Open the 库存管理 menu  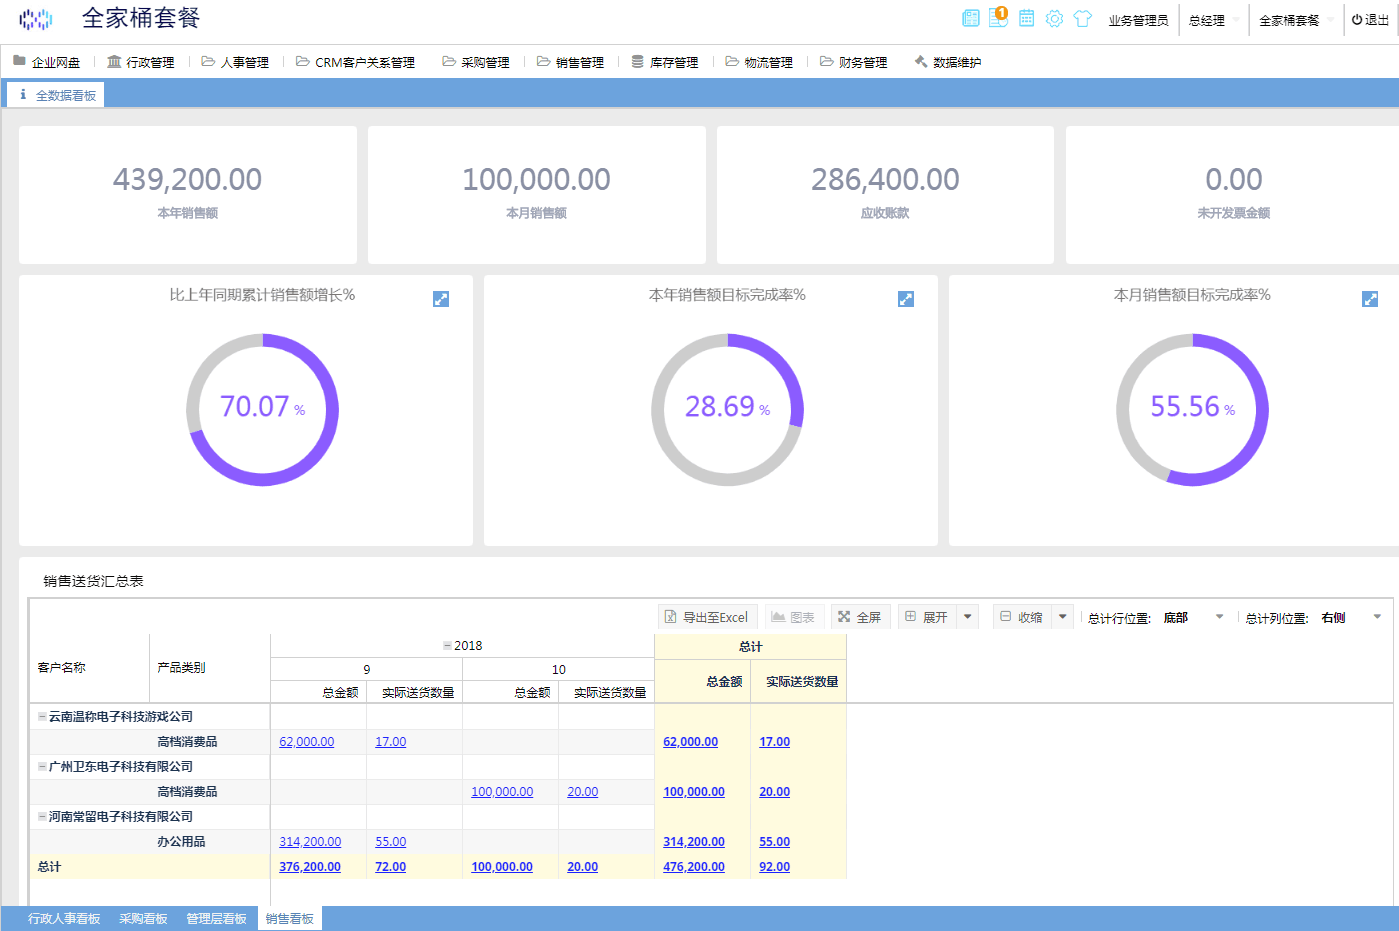665,62
